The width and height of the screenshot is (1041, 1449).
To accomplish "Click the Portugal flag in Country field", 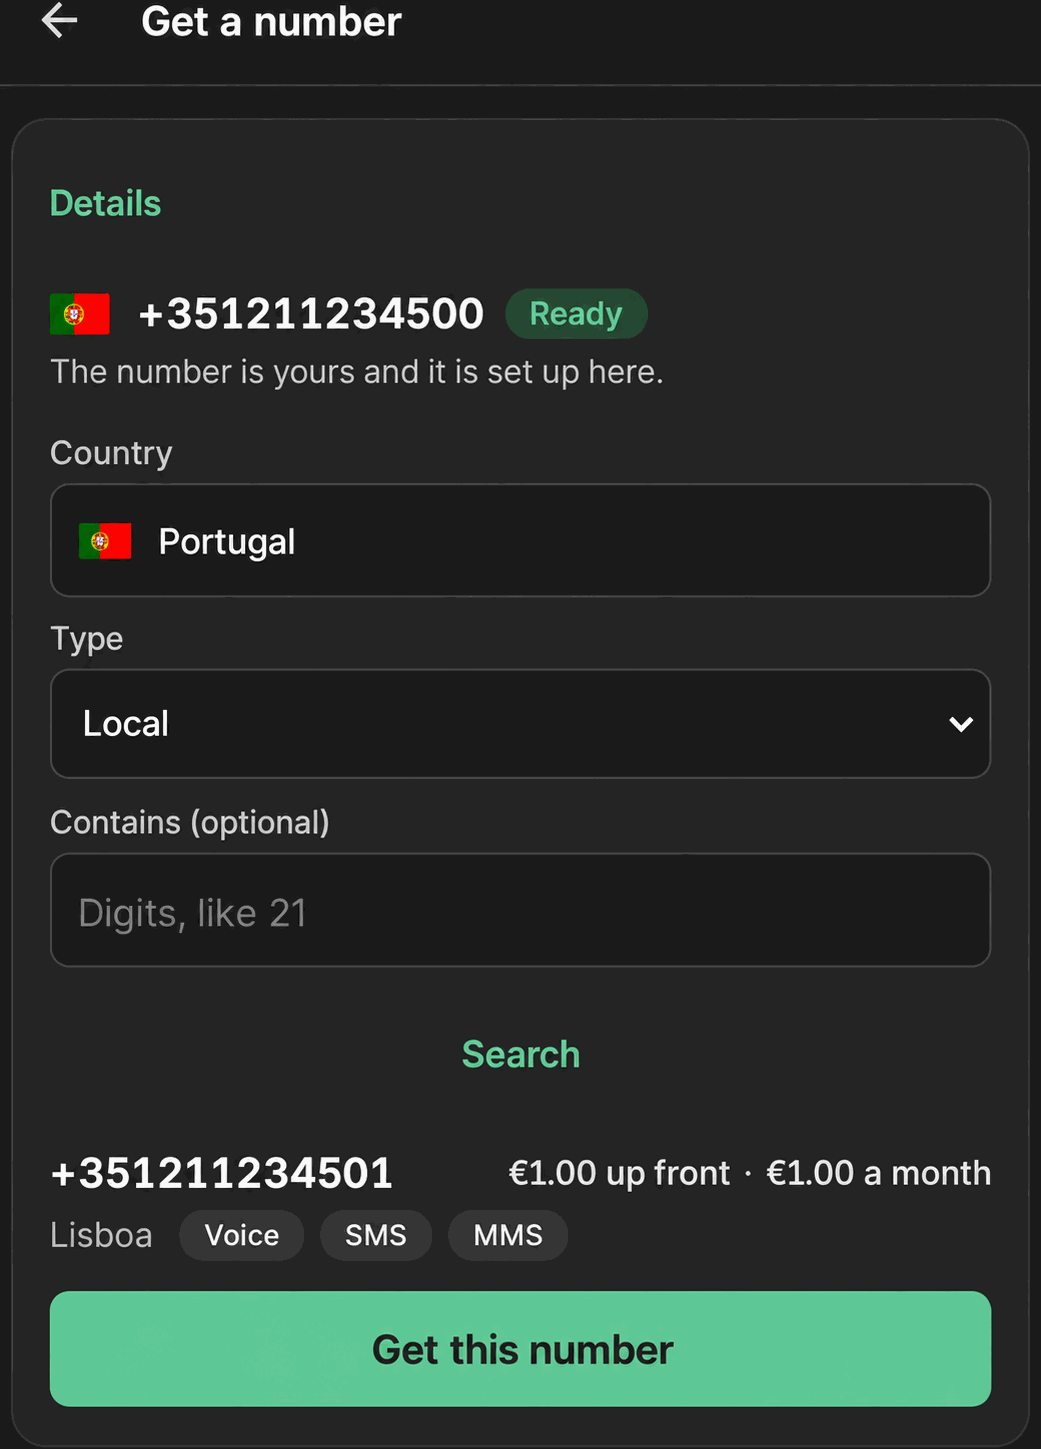I will (105, 541).
